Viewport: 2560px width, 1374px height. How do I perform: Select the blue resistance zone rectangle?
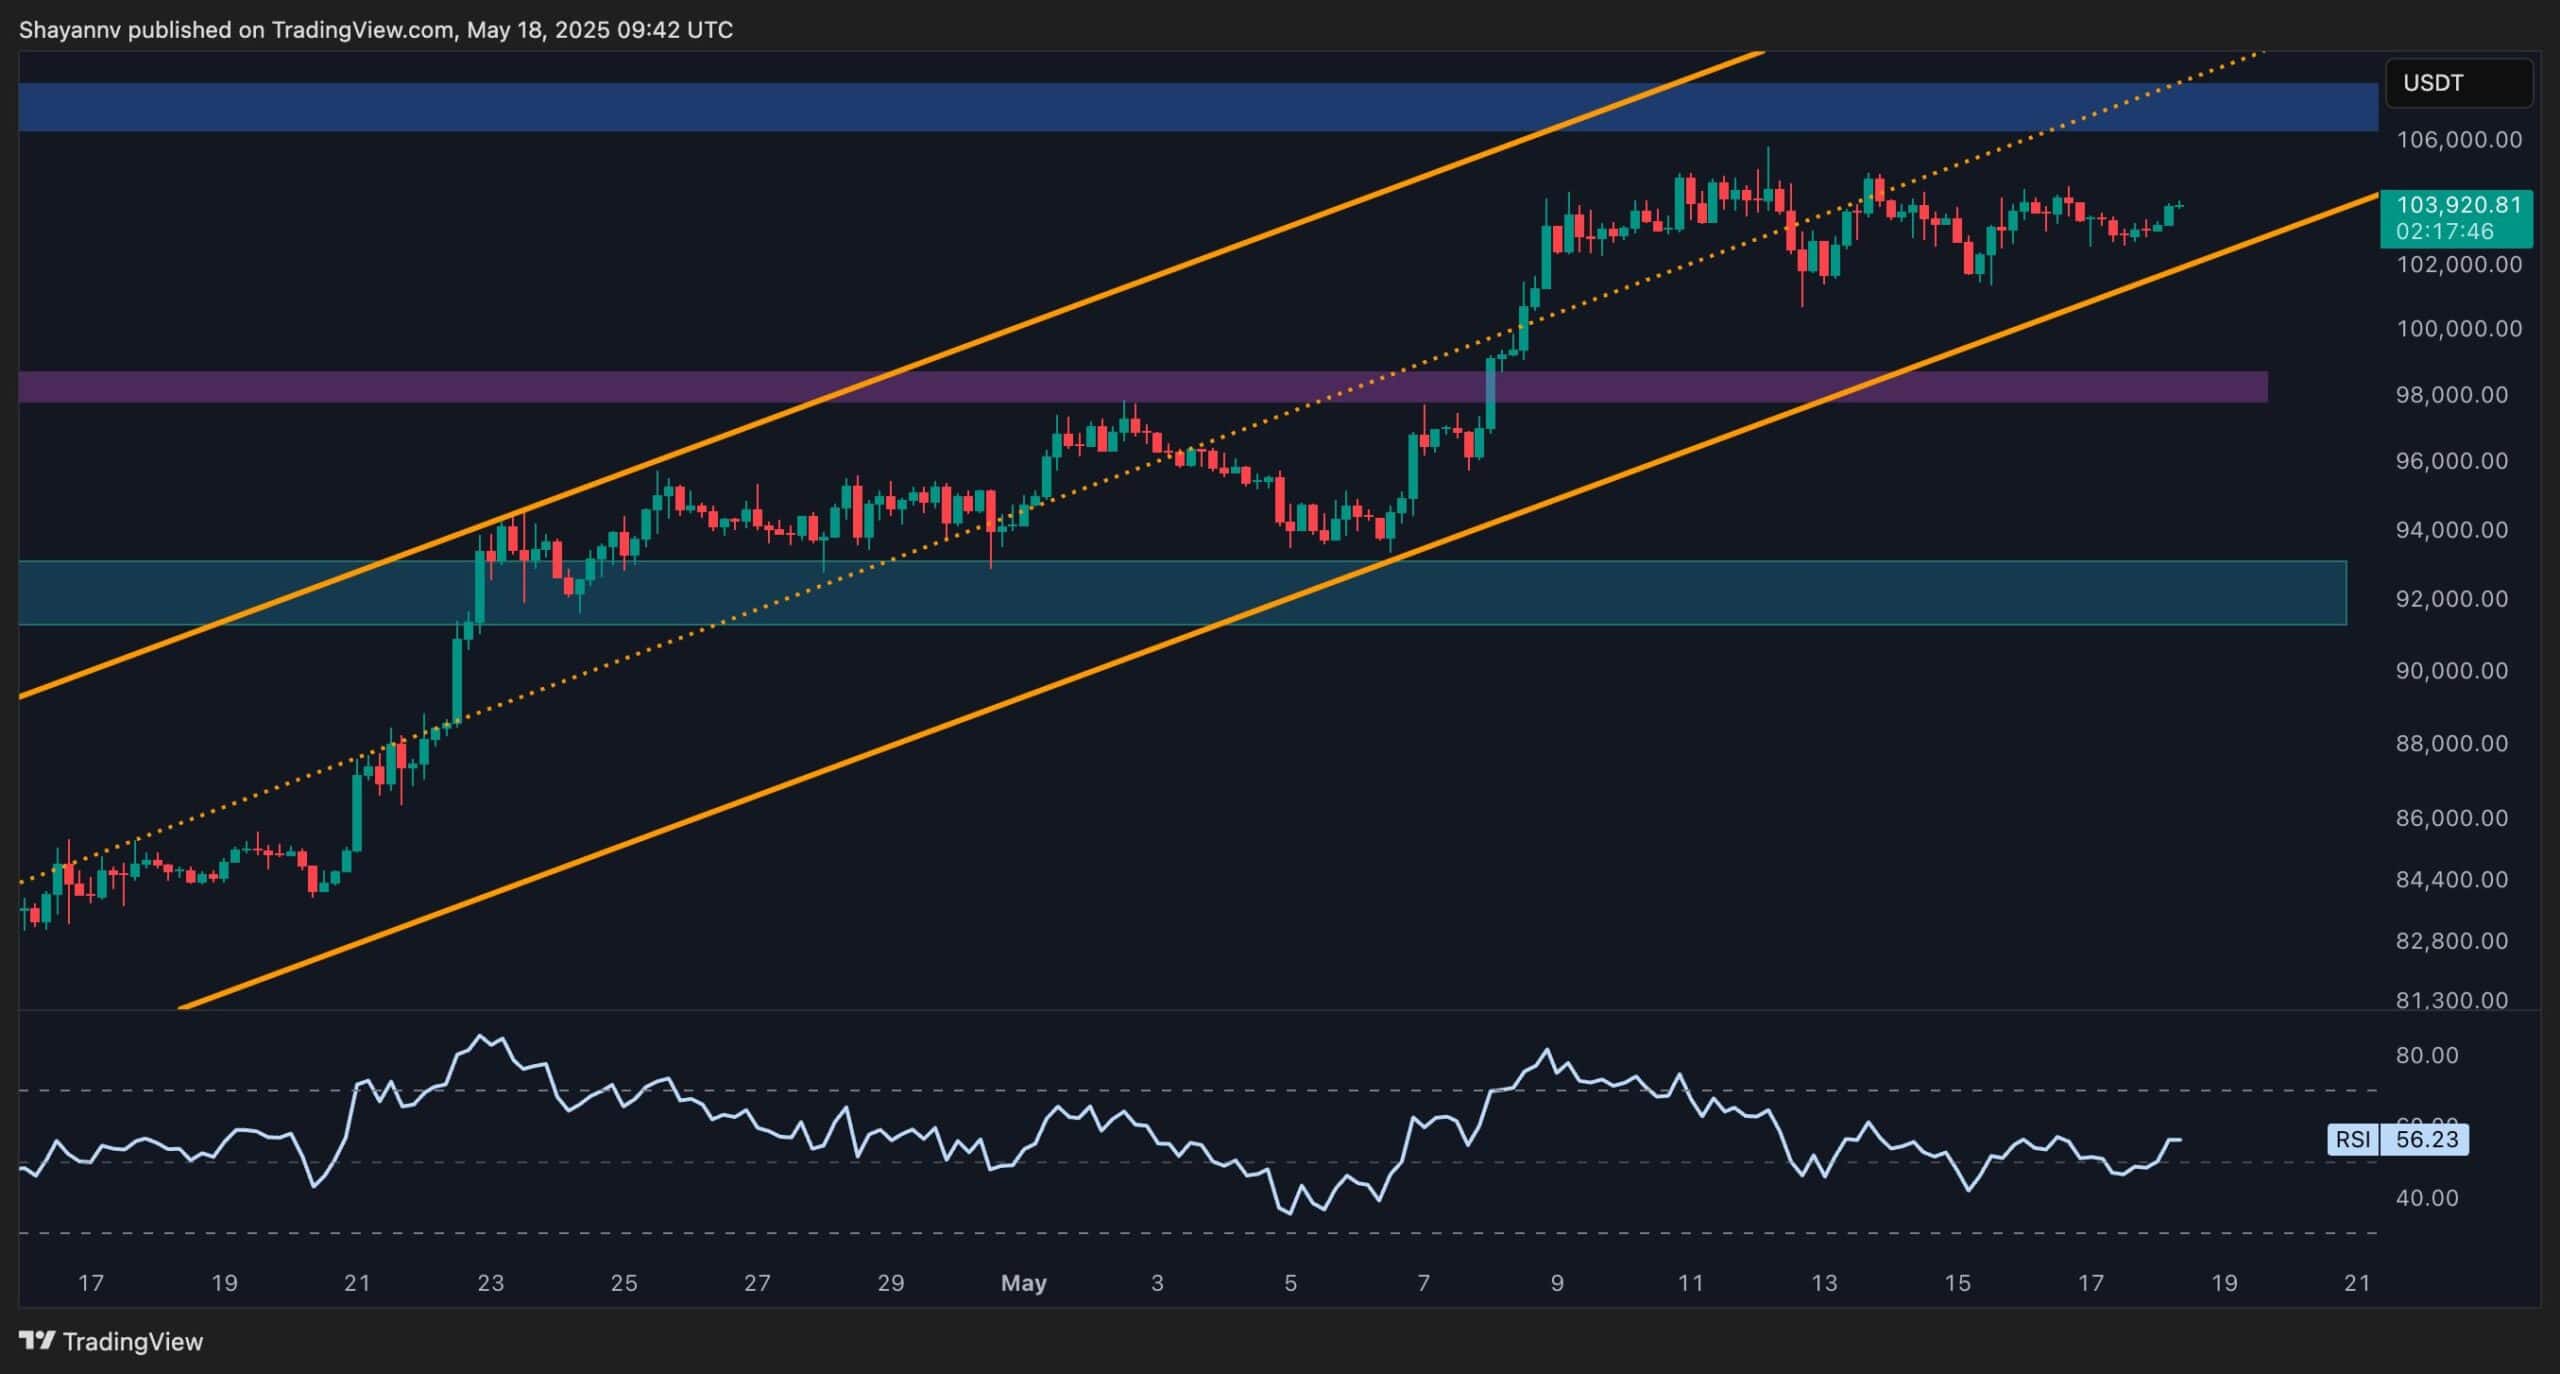point(1196,107)
